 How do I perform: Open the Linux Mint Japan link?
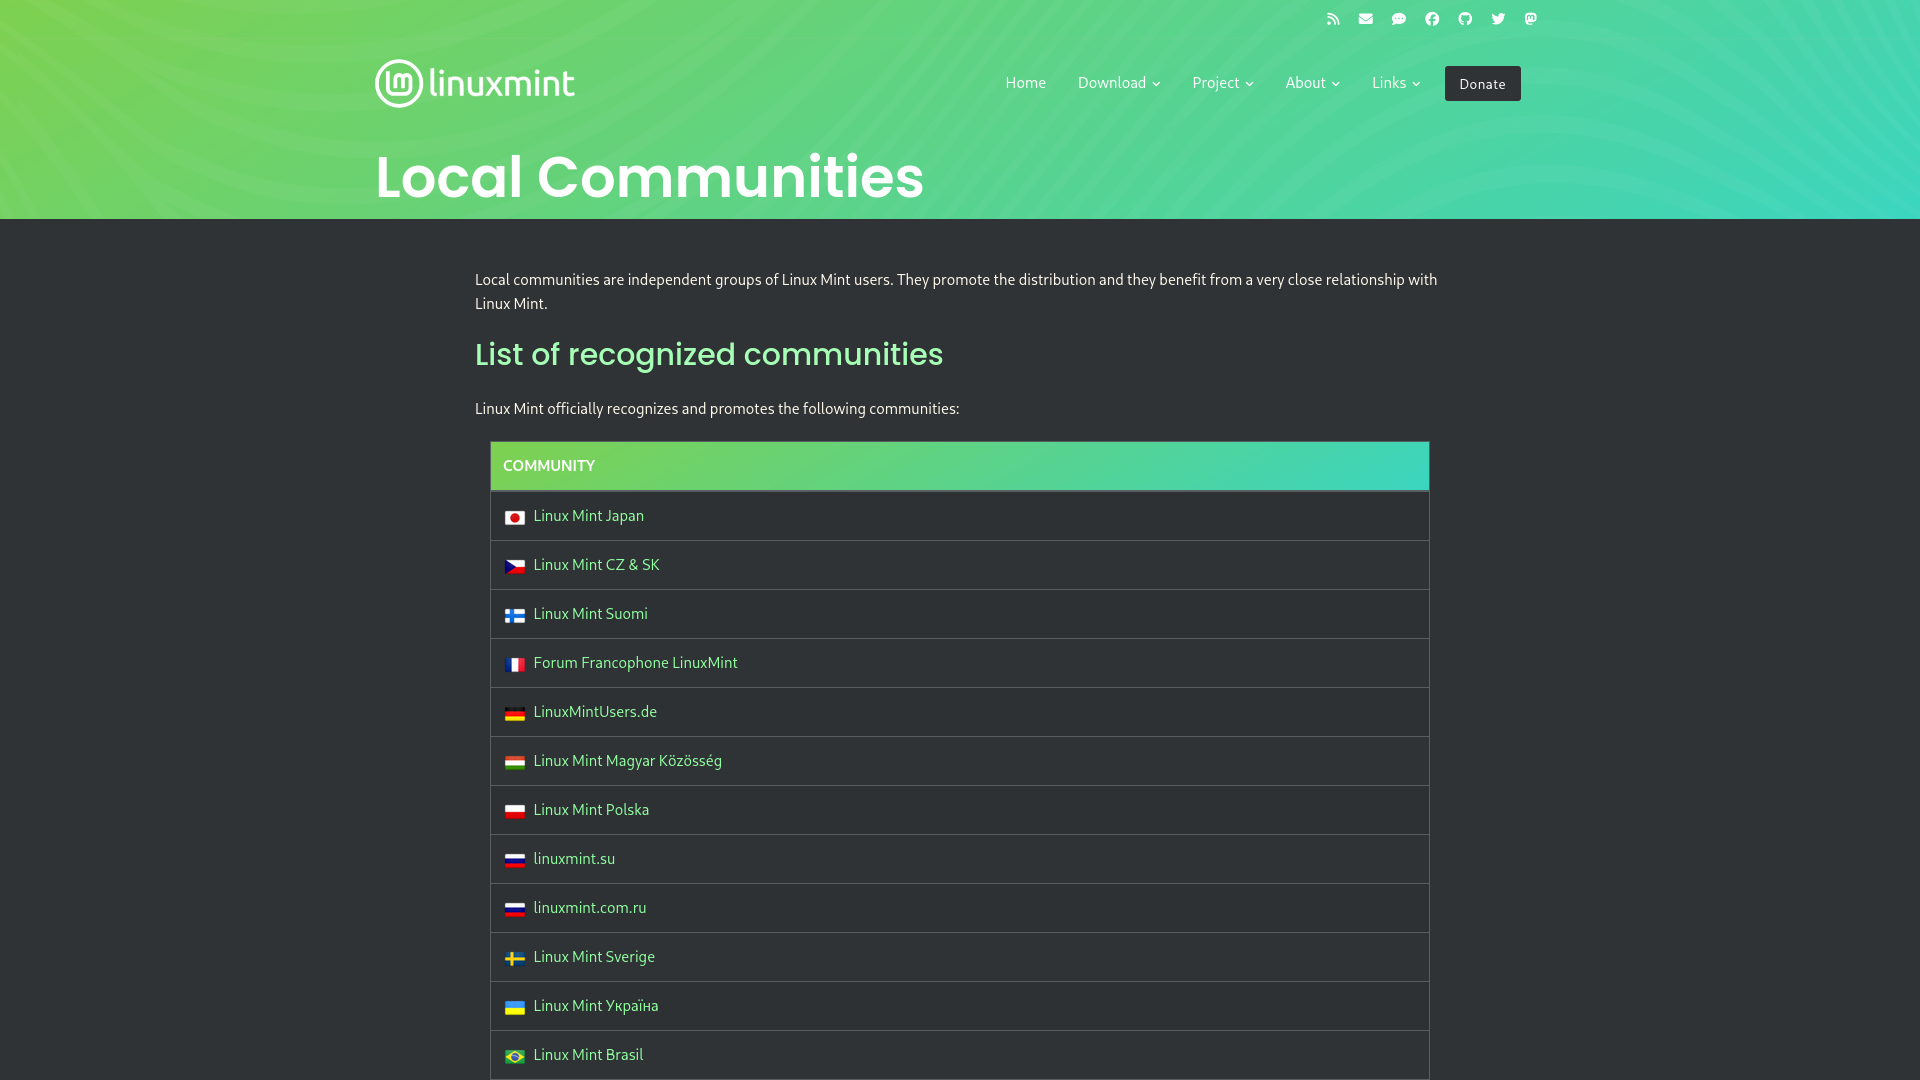point(588,516)
